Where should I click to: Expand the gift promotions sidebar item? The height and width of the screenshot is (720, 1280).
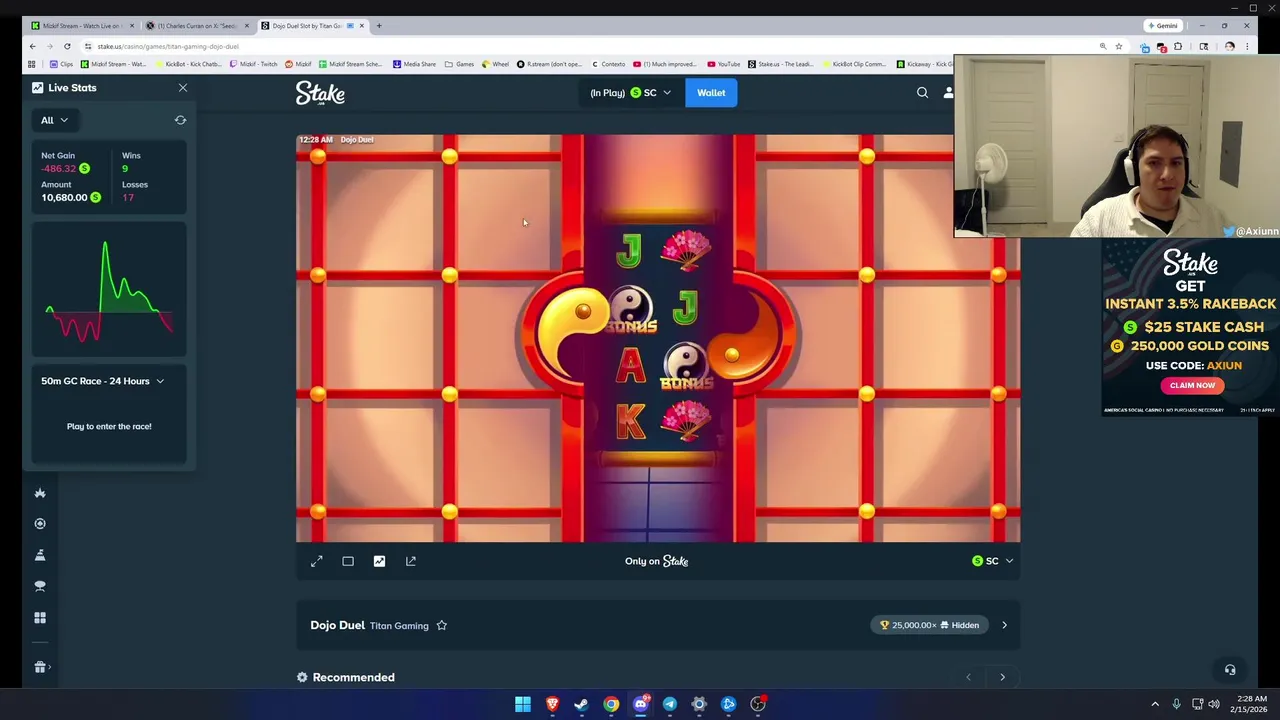42,667
